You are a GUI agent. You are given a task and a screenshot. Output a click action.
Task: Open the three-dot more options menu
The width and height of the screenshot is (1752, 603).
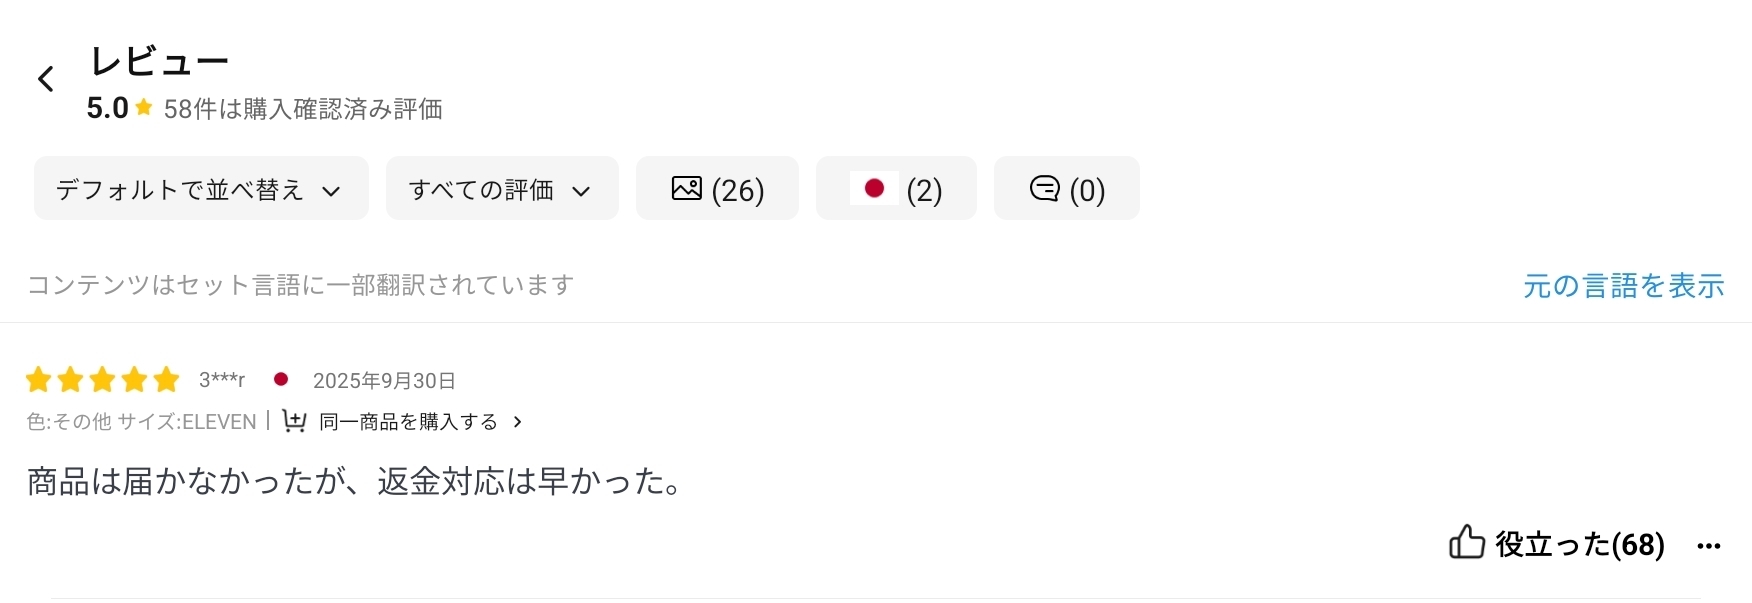(x=1709, y=545)
